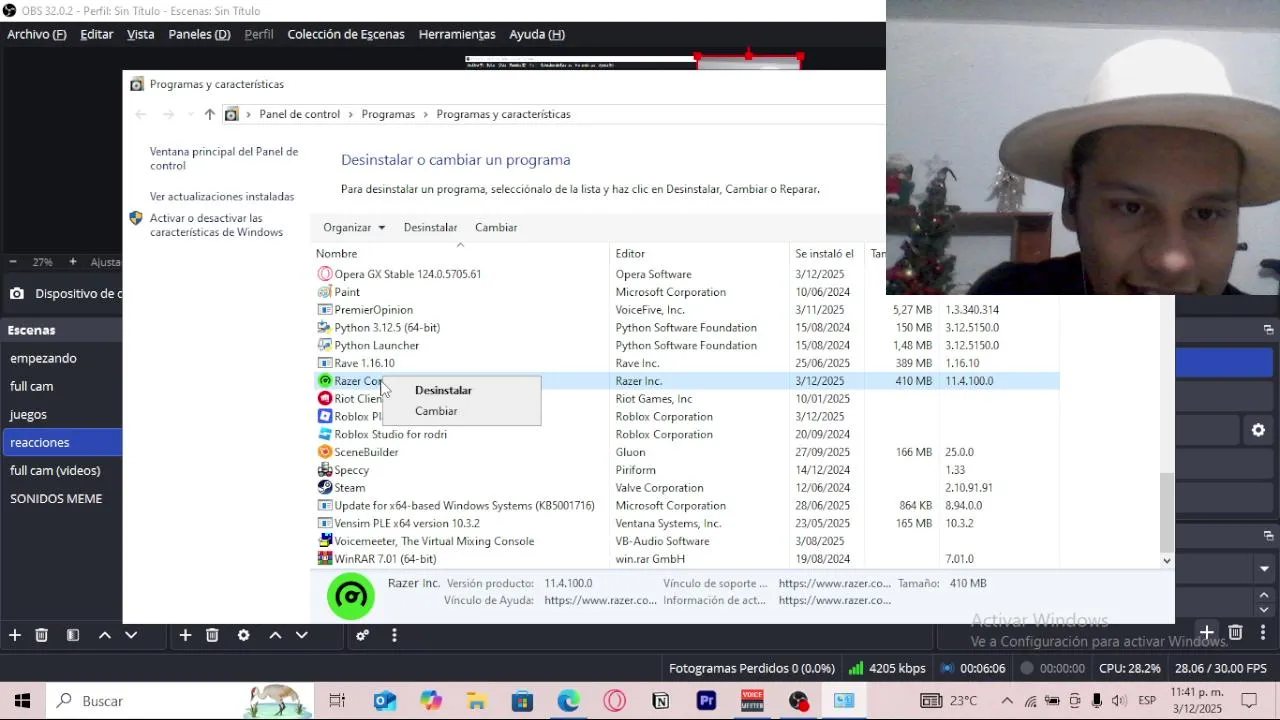Open Vista menu in OBS
This screenshot has height=720, width=1280.
141,34
